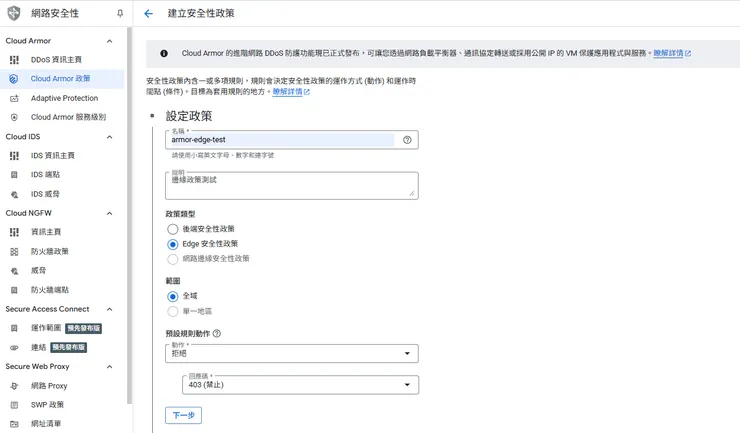Click the IDS endpoints icon
Screen dimensions: 740x433
pos(14,175)
